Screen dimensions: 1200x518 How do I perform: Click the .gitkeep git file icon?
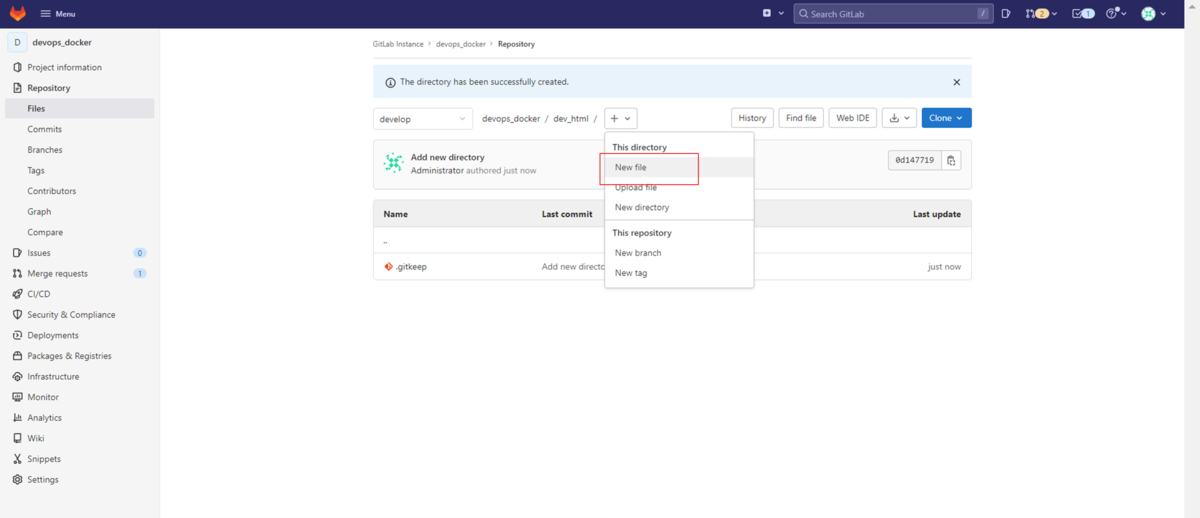pyautogui.click(x=388, y=267)
